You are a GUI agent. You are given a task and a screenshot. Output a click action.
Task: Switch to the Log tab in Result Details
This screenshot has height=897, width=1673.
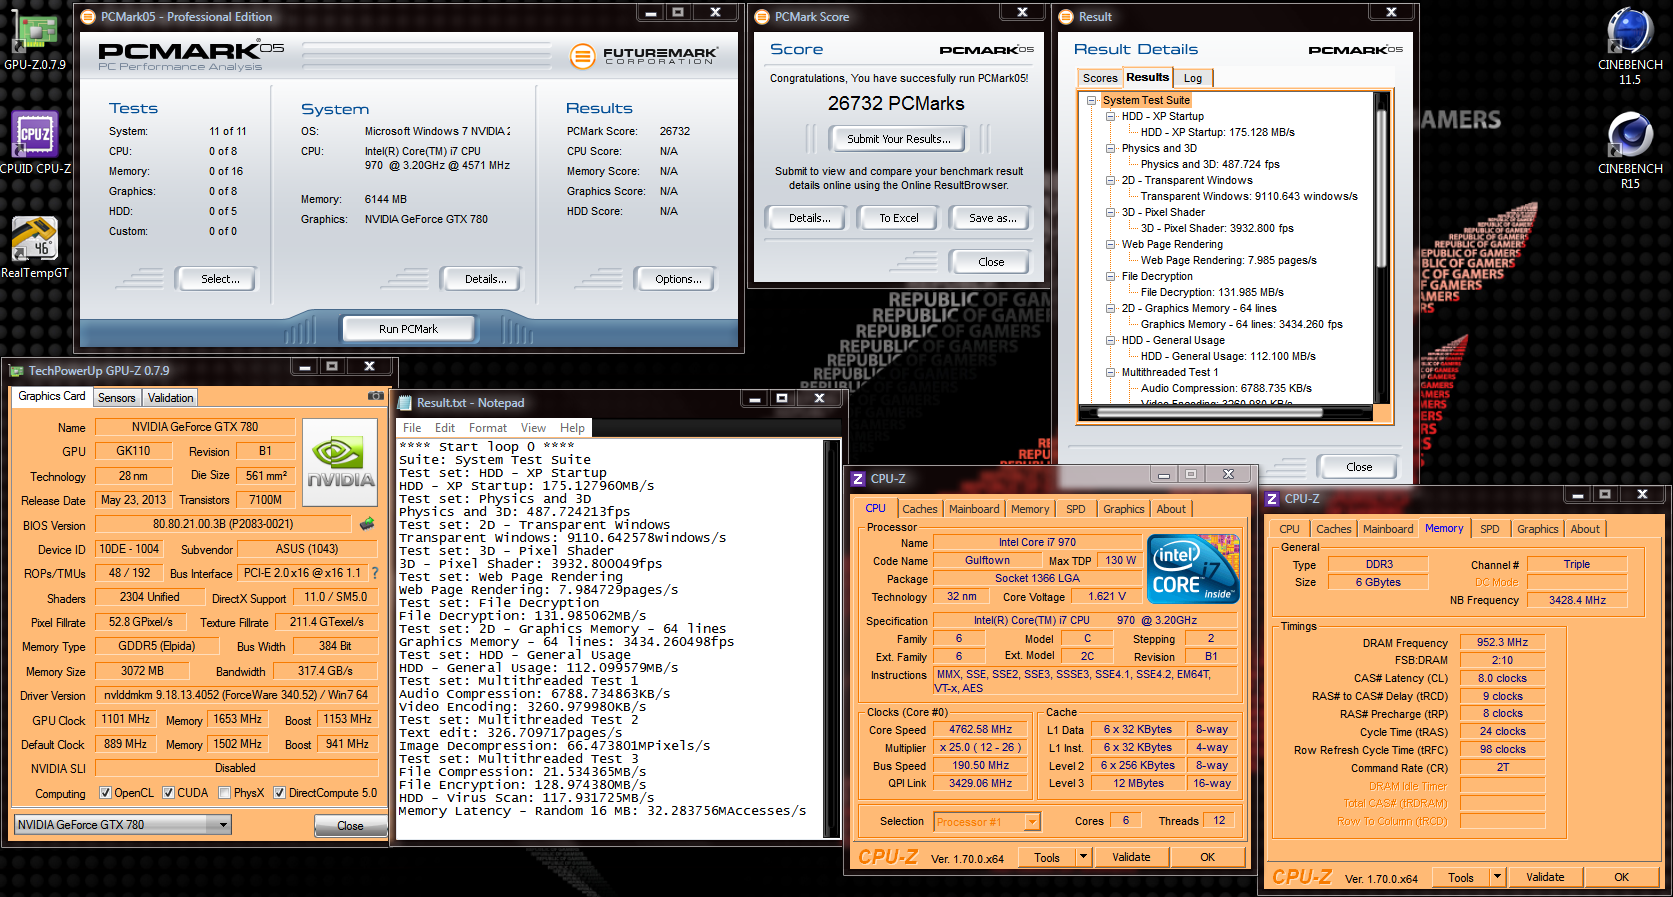pos(1193,78)
